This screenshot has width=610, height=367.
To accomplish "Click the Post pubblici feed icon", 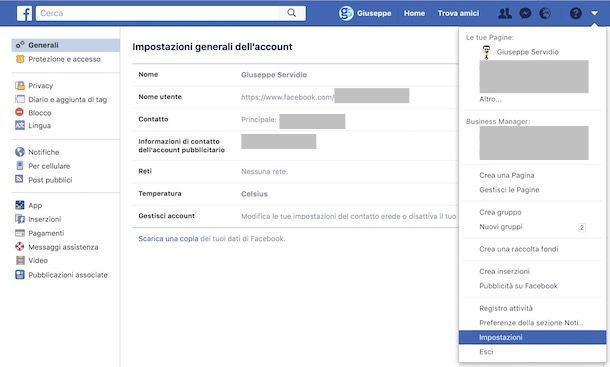I will pos(19,179).
